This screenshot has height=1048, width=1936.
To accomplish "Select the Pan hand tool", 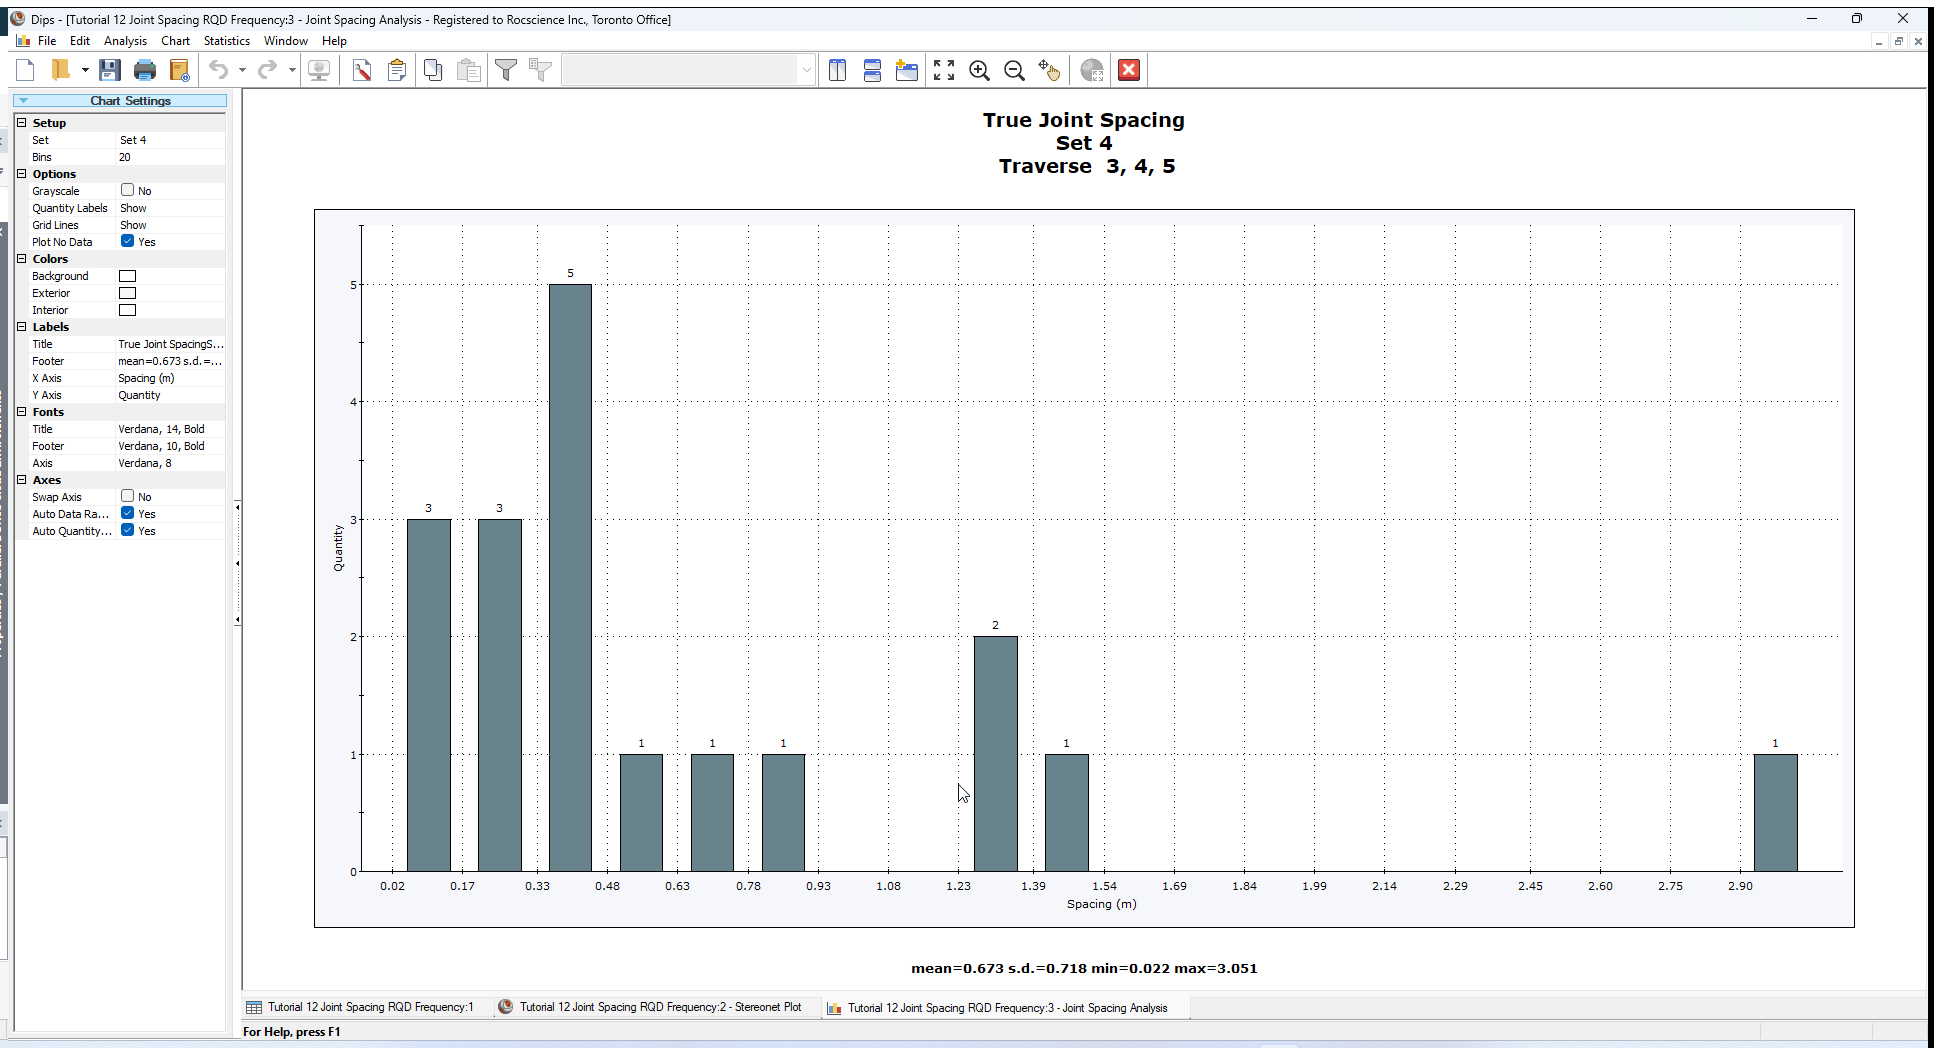I will [1048, 70].
